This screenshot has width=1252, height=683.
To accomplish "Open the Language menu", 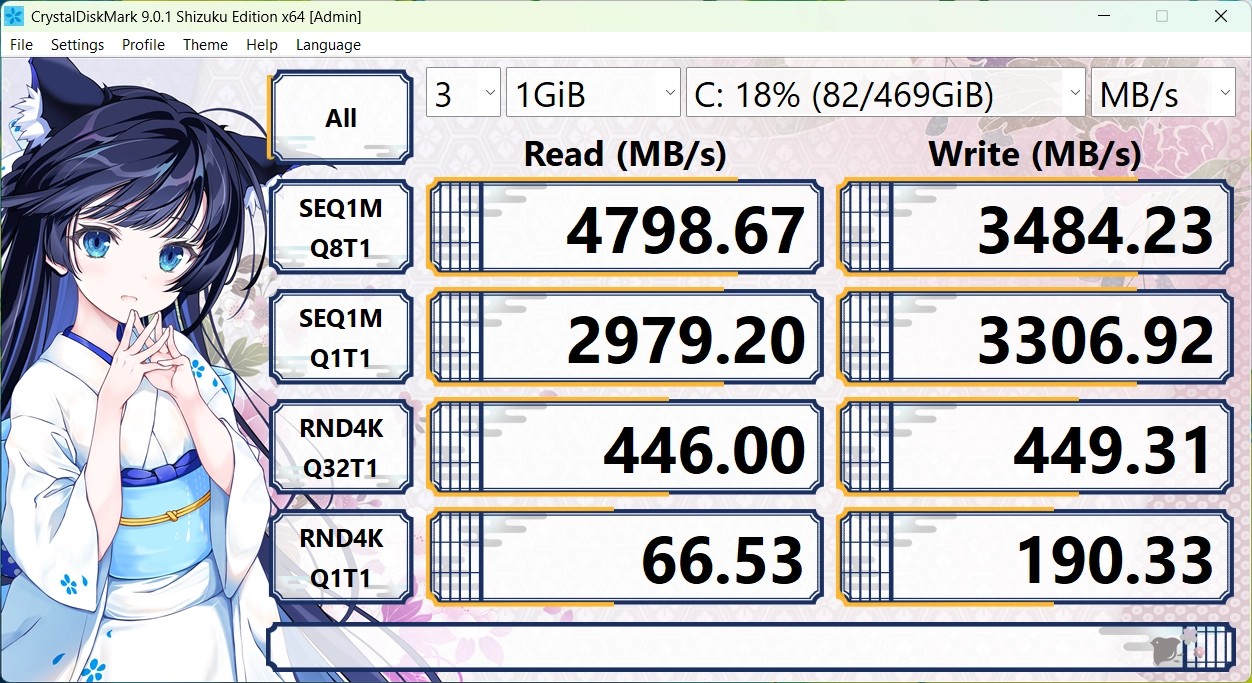I will [328, 45].
